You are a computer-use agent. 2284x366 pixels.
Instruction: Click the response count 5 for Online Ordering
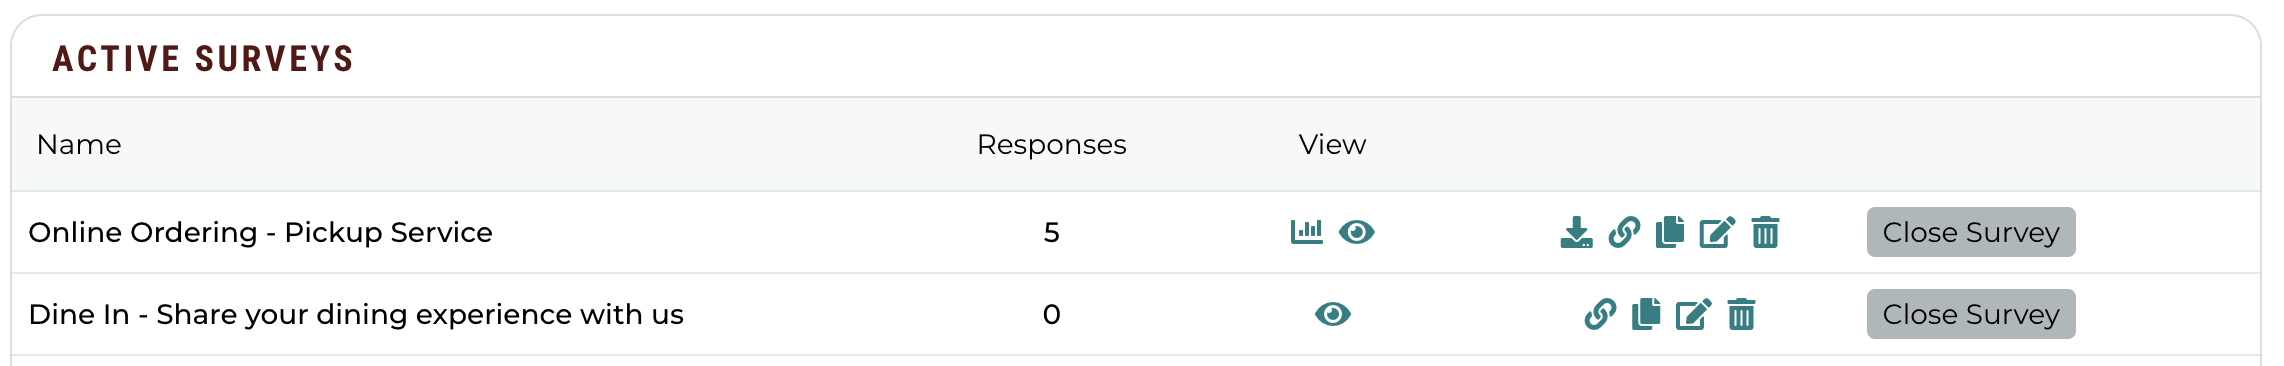click(x=1051, y=232)
